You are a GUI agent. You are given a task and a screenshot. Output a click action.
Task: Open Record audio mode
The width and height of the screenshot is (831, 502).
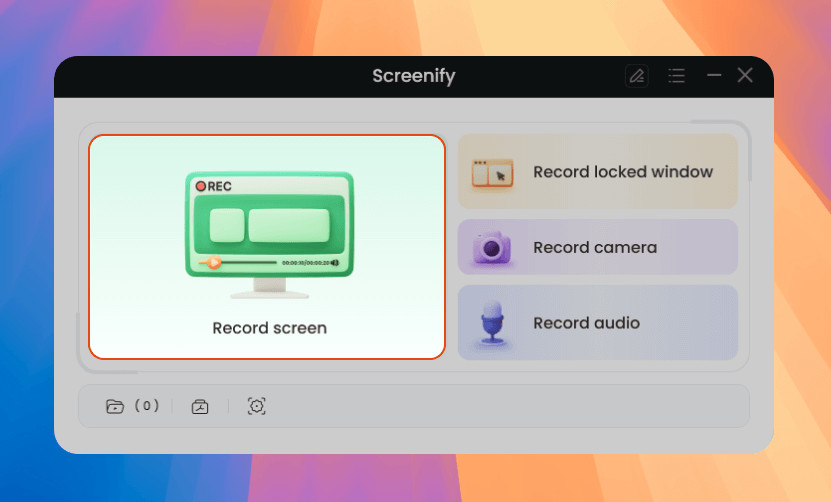tap(597, 322)
